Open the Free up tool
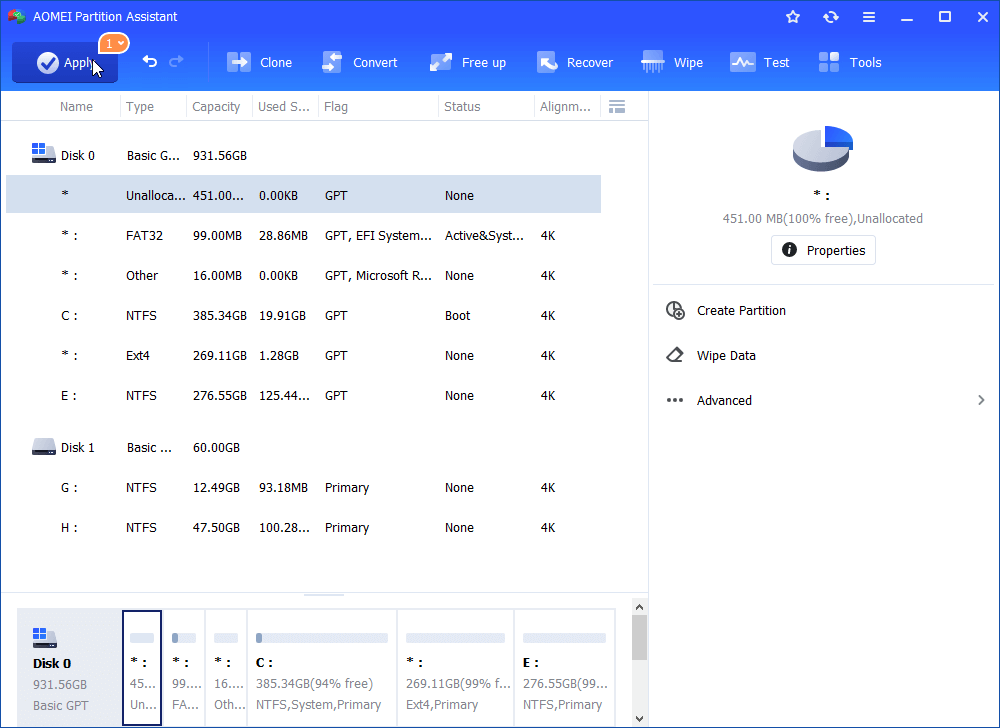 468,62
